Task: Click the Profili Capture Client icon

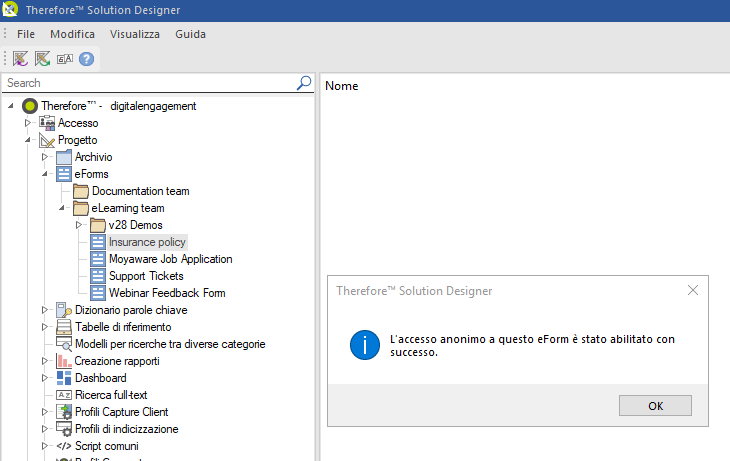Action: [64, 412]
